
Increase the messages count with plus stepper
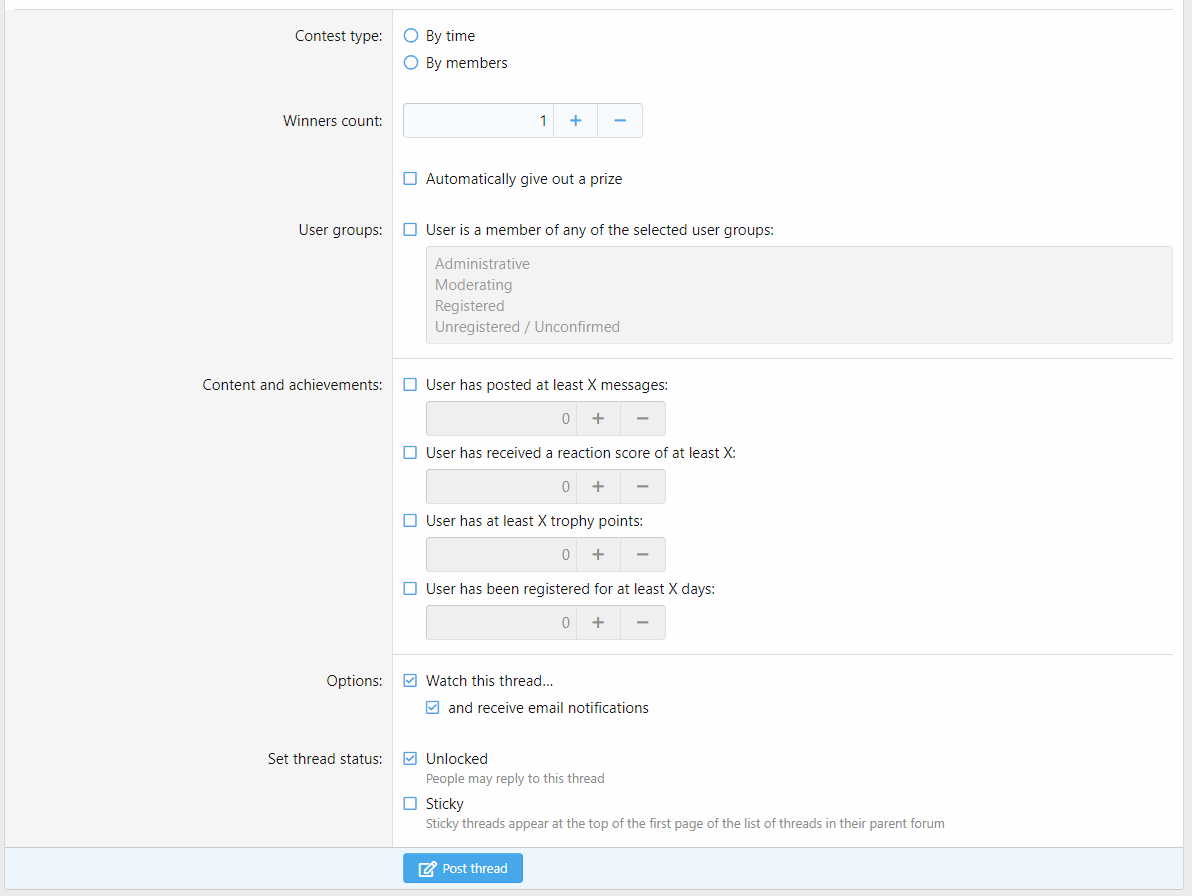tap(597, 418)
